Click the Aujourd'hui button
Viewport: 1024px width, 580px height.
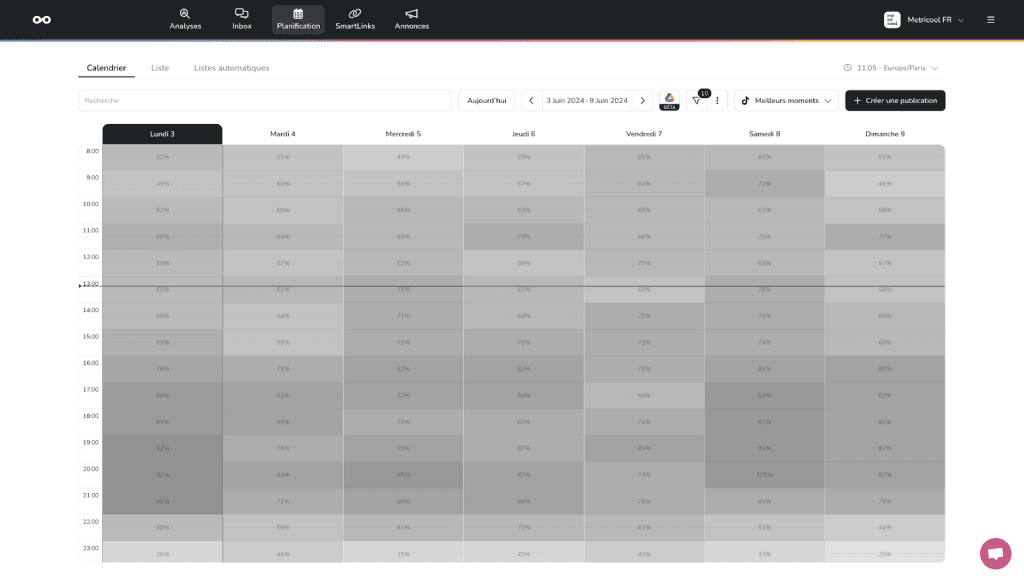[x=486, y=101]
